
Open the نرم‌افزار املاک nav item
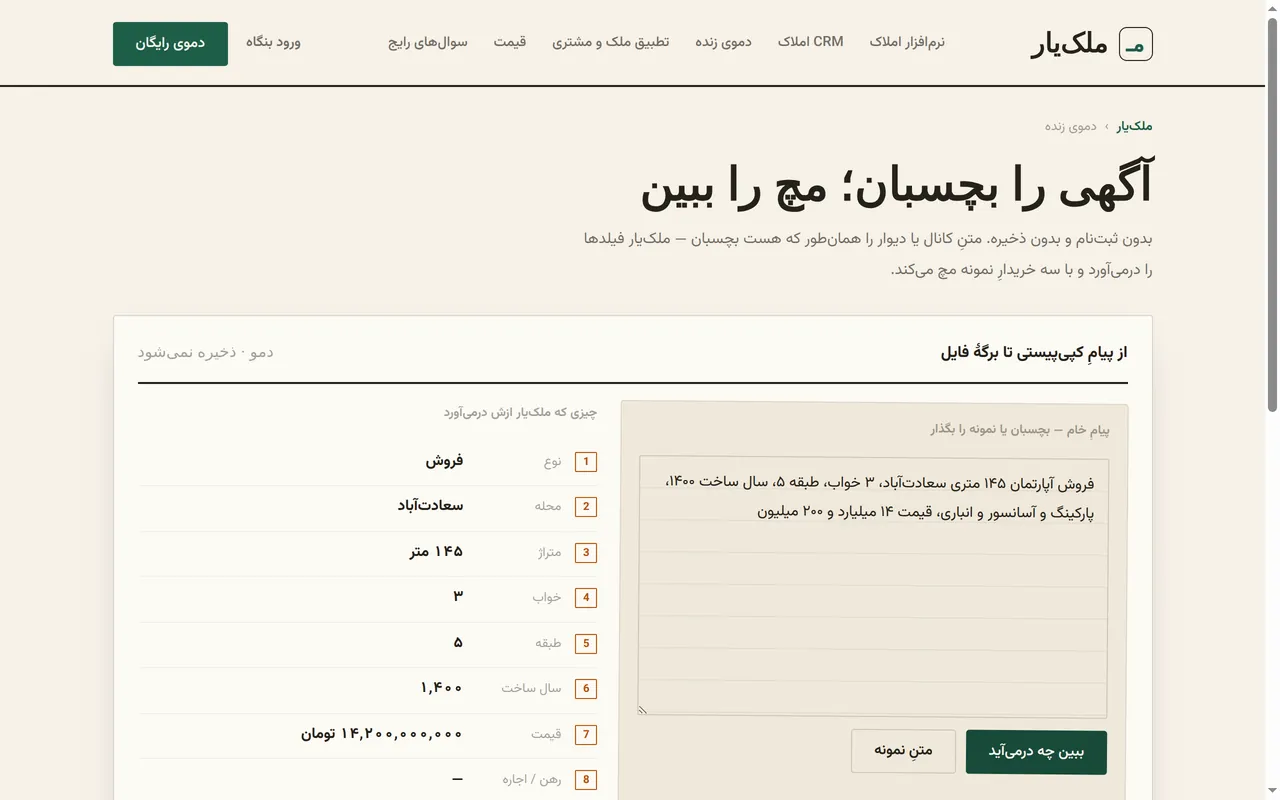click(907, 42)
